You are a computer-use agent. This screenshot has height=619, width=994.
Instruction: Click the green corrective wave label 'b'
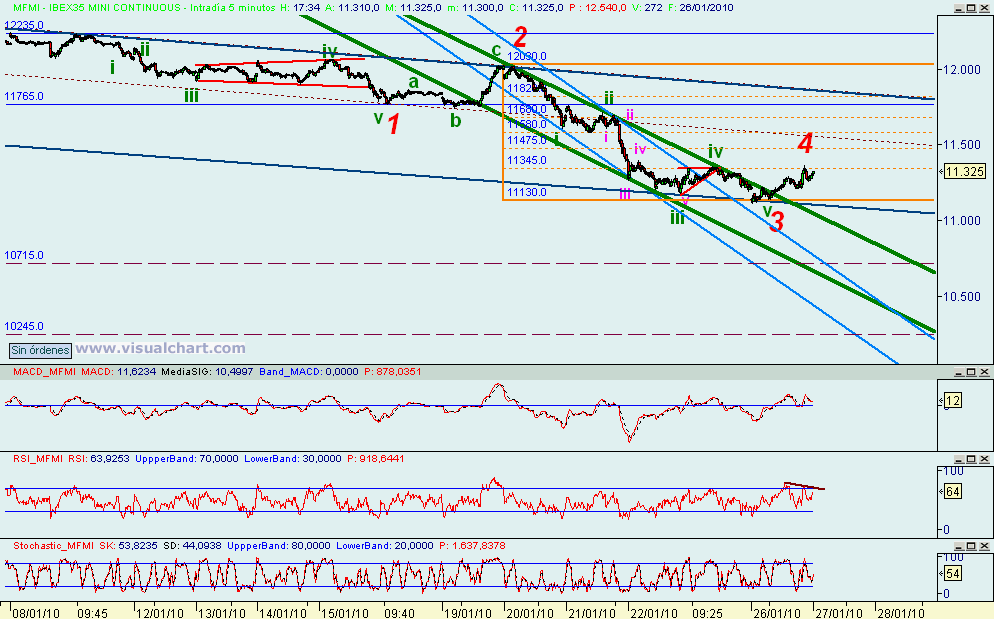click(456, 119)
